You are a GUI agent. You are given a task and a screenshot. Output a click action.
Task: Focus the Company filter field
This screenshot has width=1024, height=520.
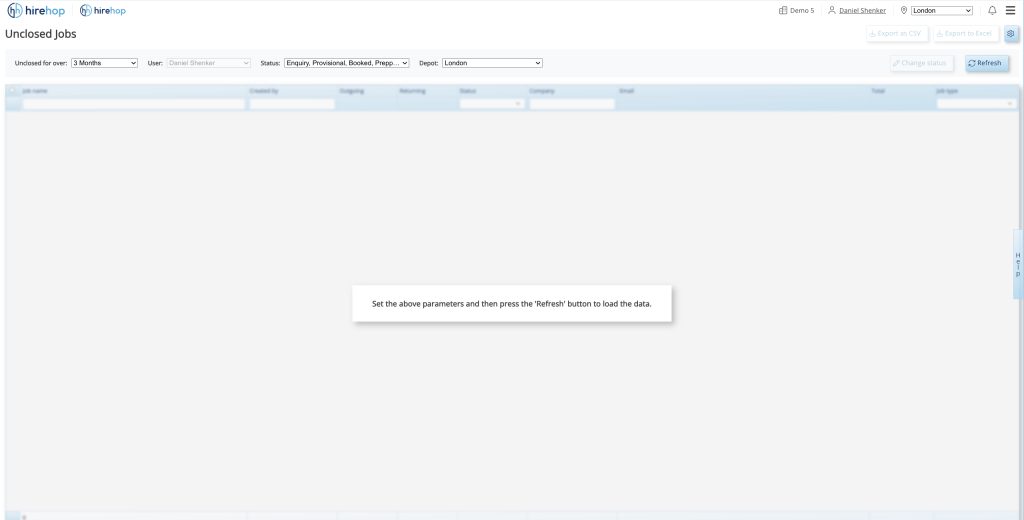click(x=572, y=104)
